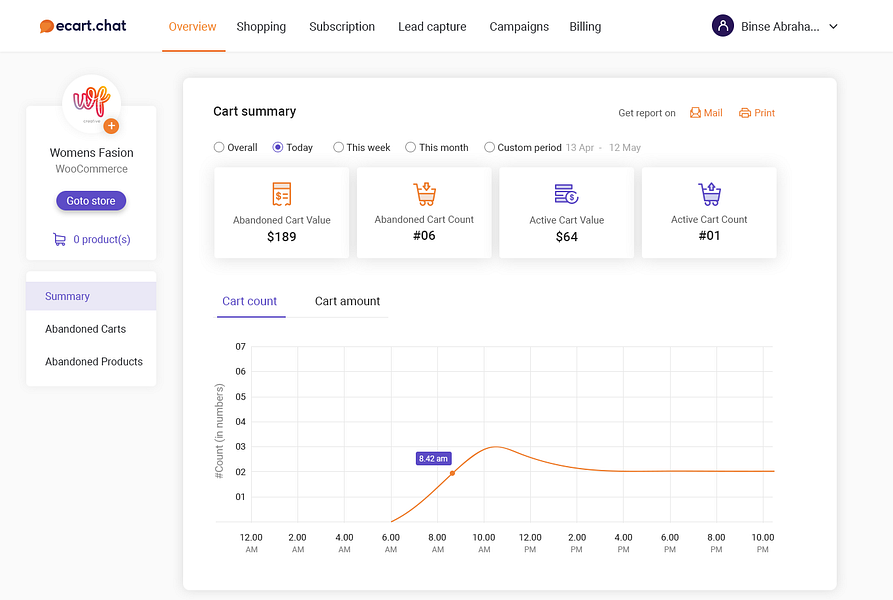Select Summary in the sidebar
This screenshot has height=600, width=893.
[x=91, y=296]
